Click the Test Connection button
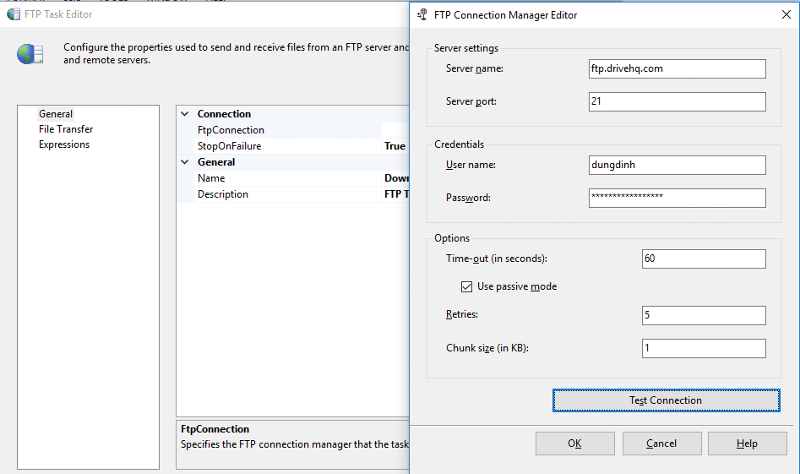Viewport: 800px width, 474px height. click(x=666, y=401)
